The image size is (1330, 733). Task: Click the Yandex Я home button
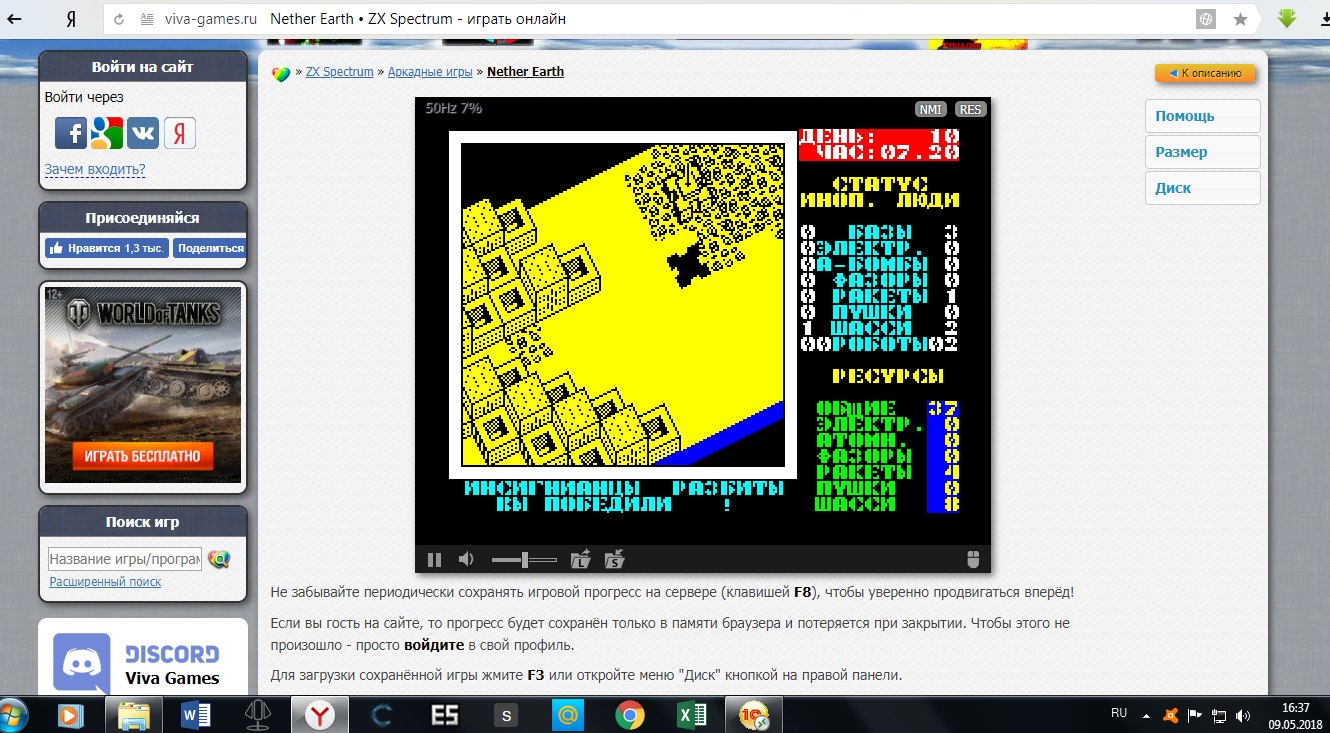click(71, 19)
